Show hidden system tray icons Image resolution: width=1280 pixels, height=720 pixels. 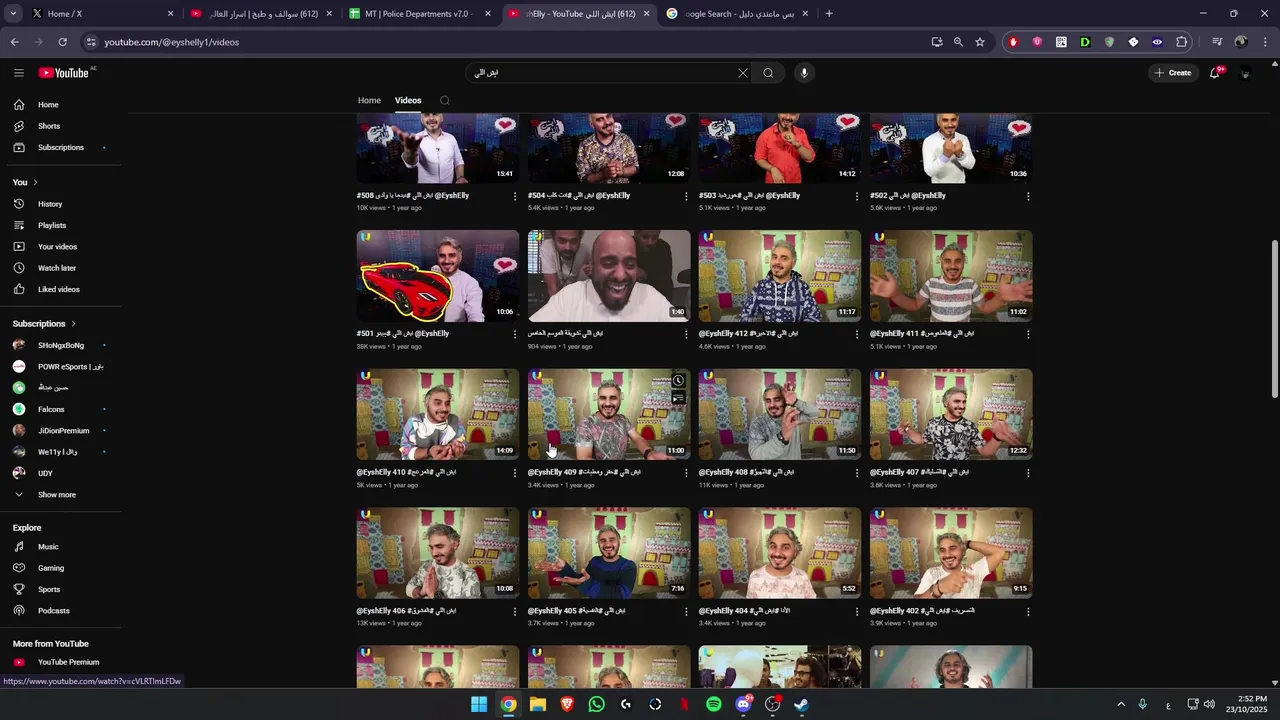click(1121, 704)
